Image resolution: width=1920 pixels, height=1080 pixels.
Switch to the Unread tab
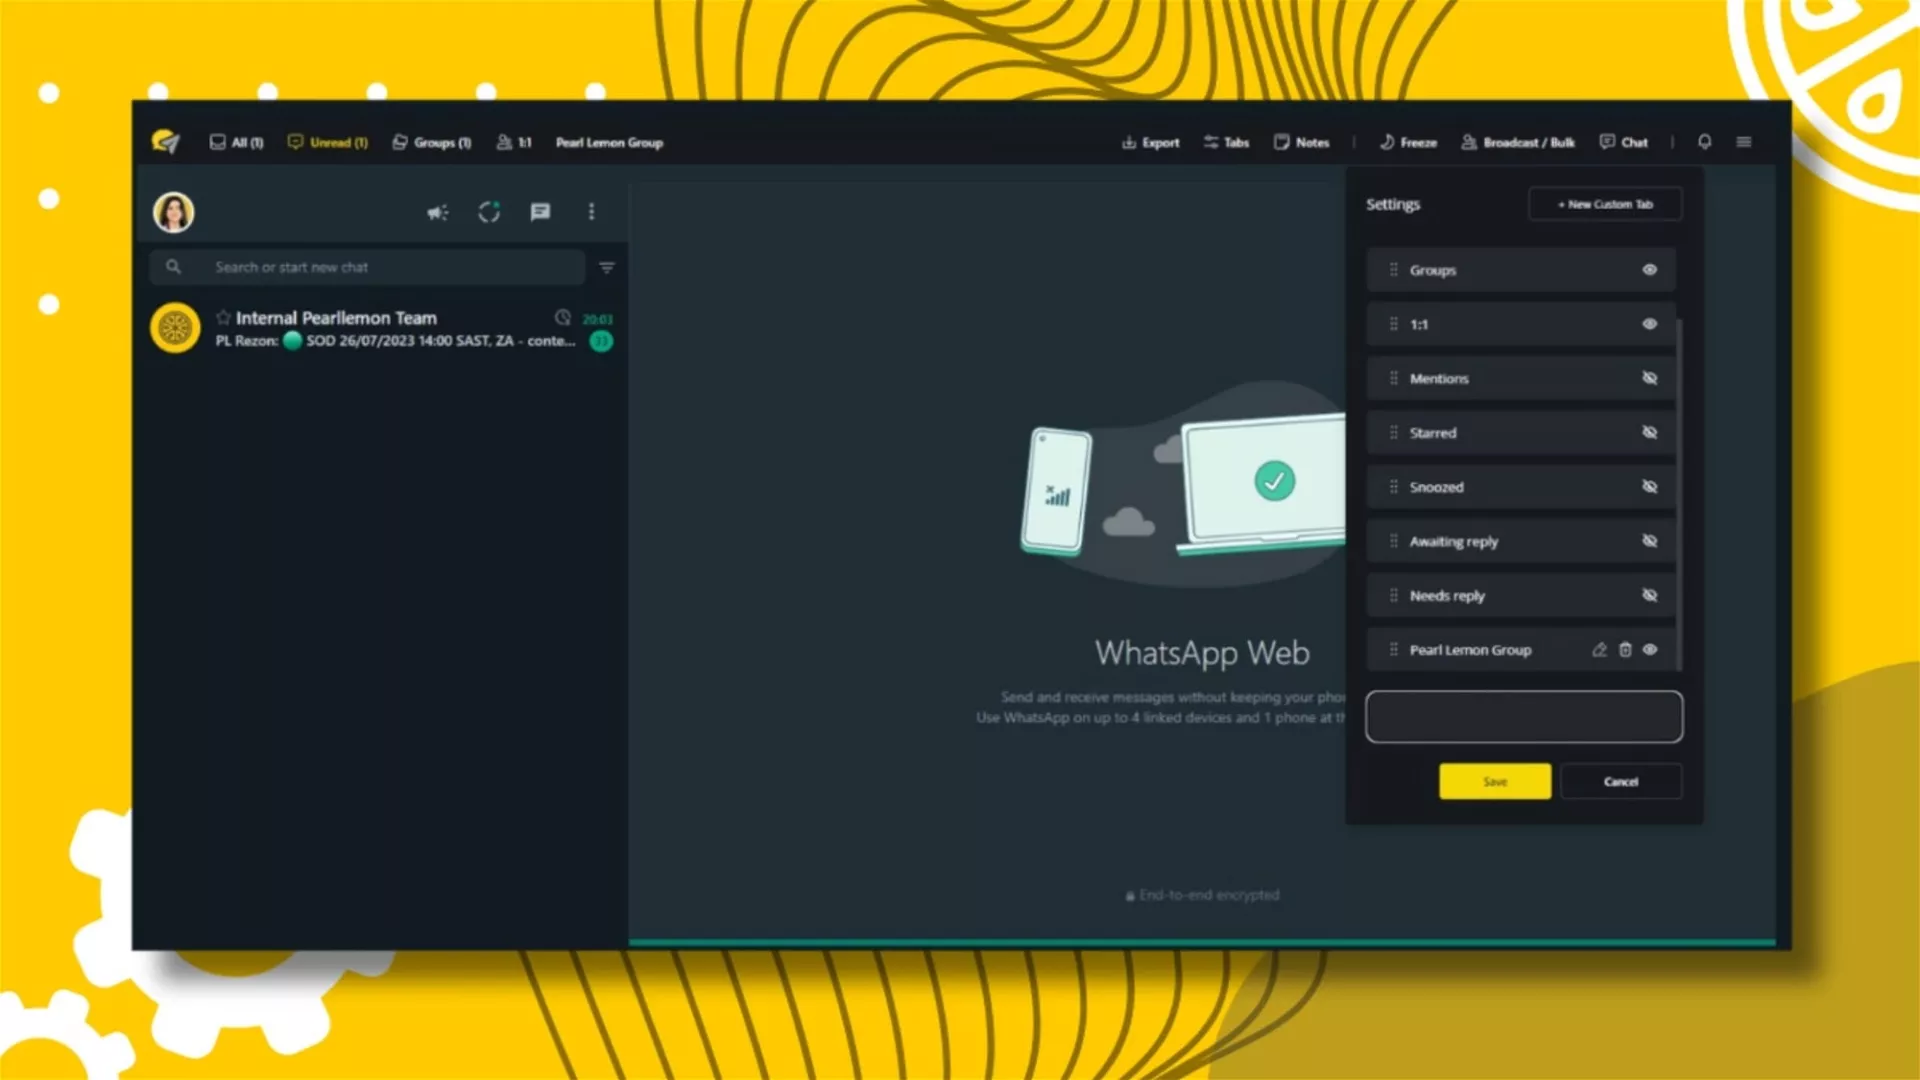(328, 143)
